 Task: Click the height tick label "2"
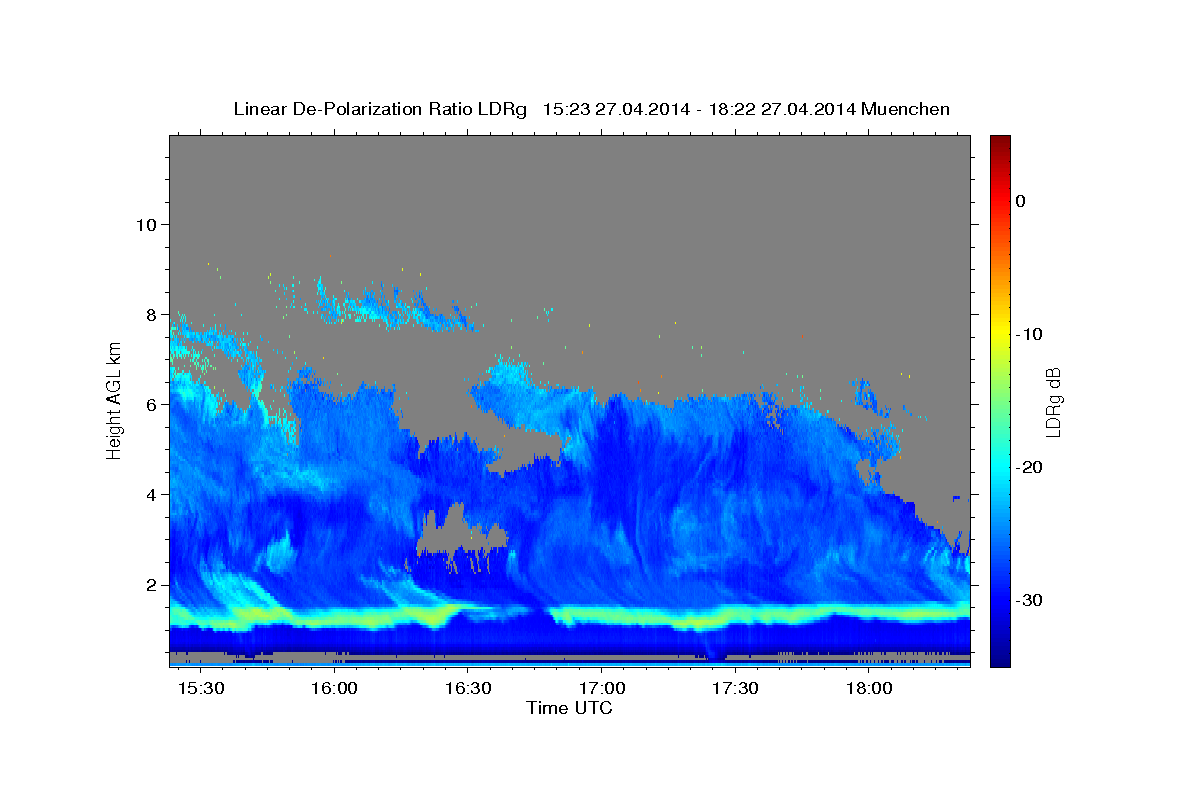(x=151, y=585)
